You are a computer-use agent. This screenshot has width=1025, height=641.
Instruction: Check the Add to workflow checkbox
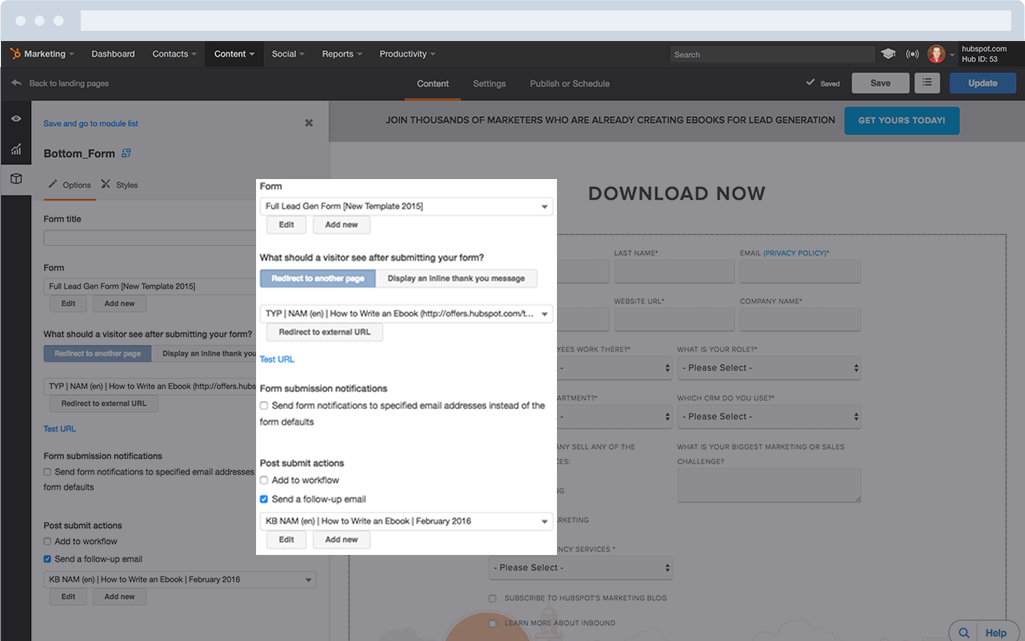[263, 480]
